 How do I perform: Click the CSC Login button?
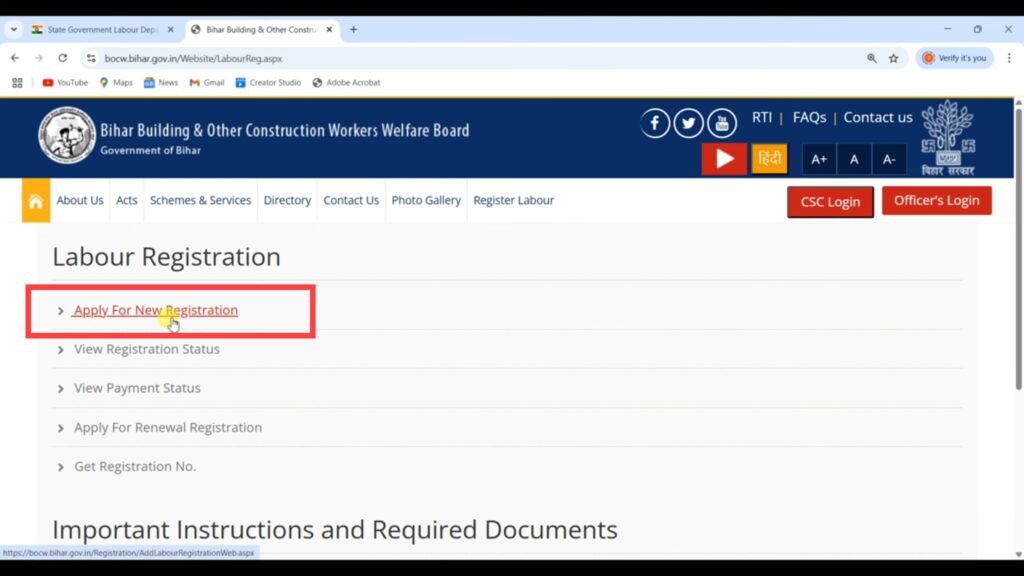[830, 202]
